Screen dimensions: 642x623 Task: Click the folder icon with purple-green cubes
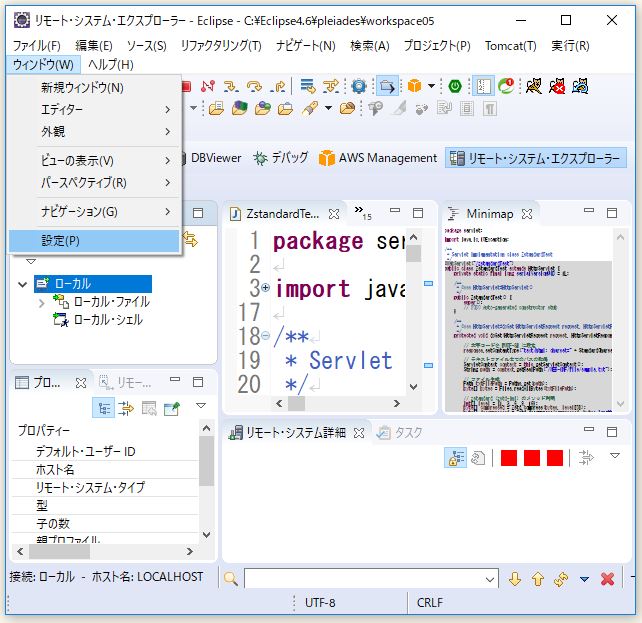click(x=240, y=108)
